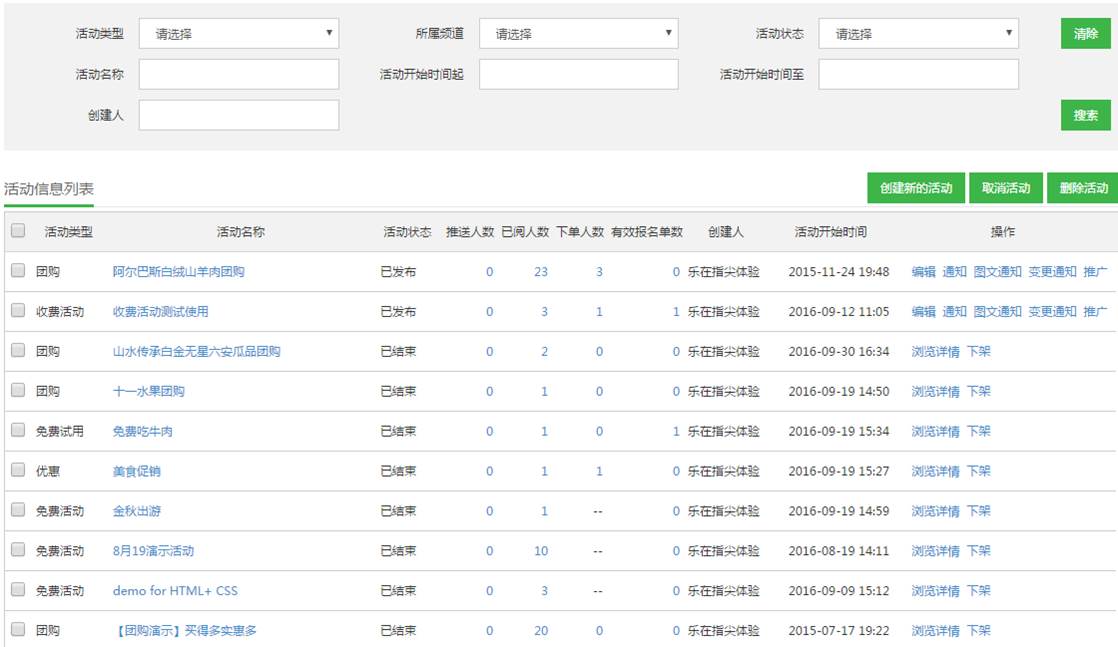Click 下架 for 十一水果团购 row
Image resolution: width=1118 pixels, height=647 pixels.
(x=978, y=391)
